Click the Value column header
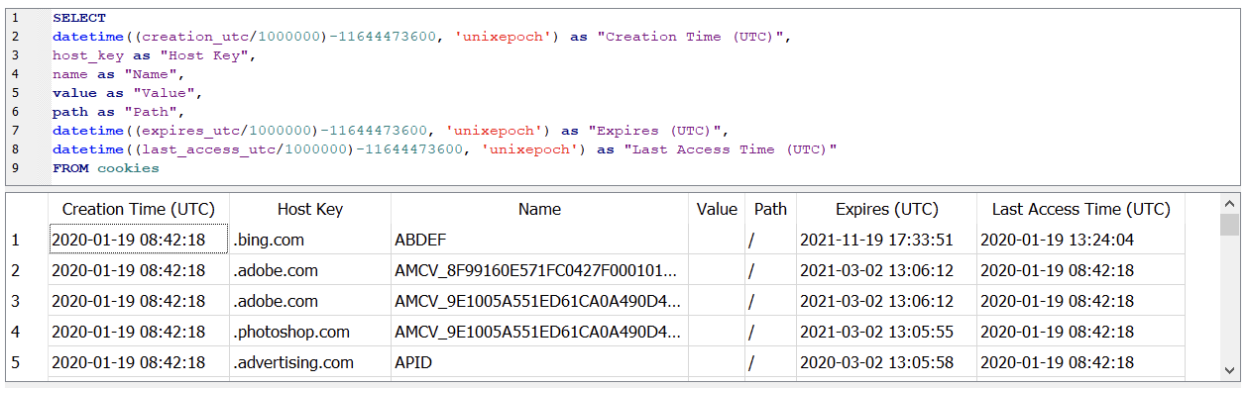The width and height of the screenshot is (1250, 398). [x=717, y=210]
